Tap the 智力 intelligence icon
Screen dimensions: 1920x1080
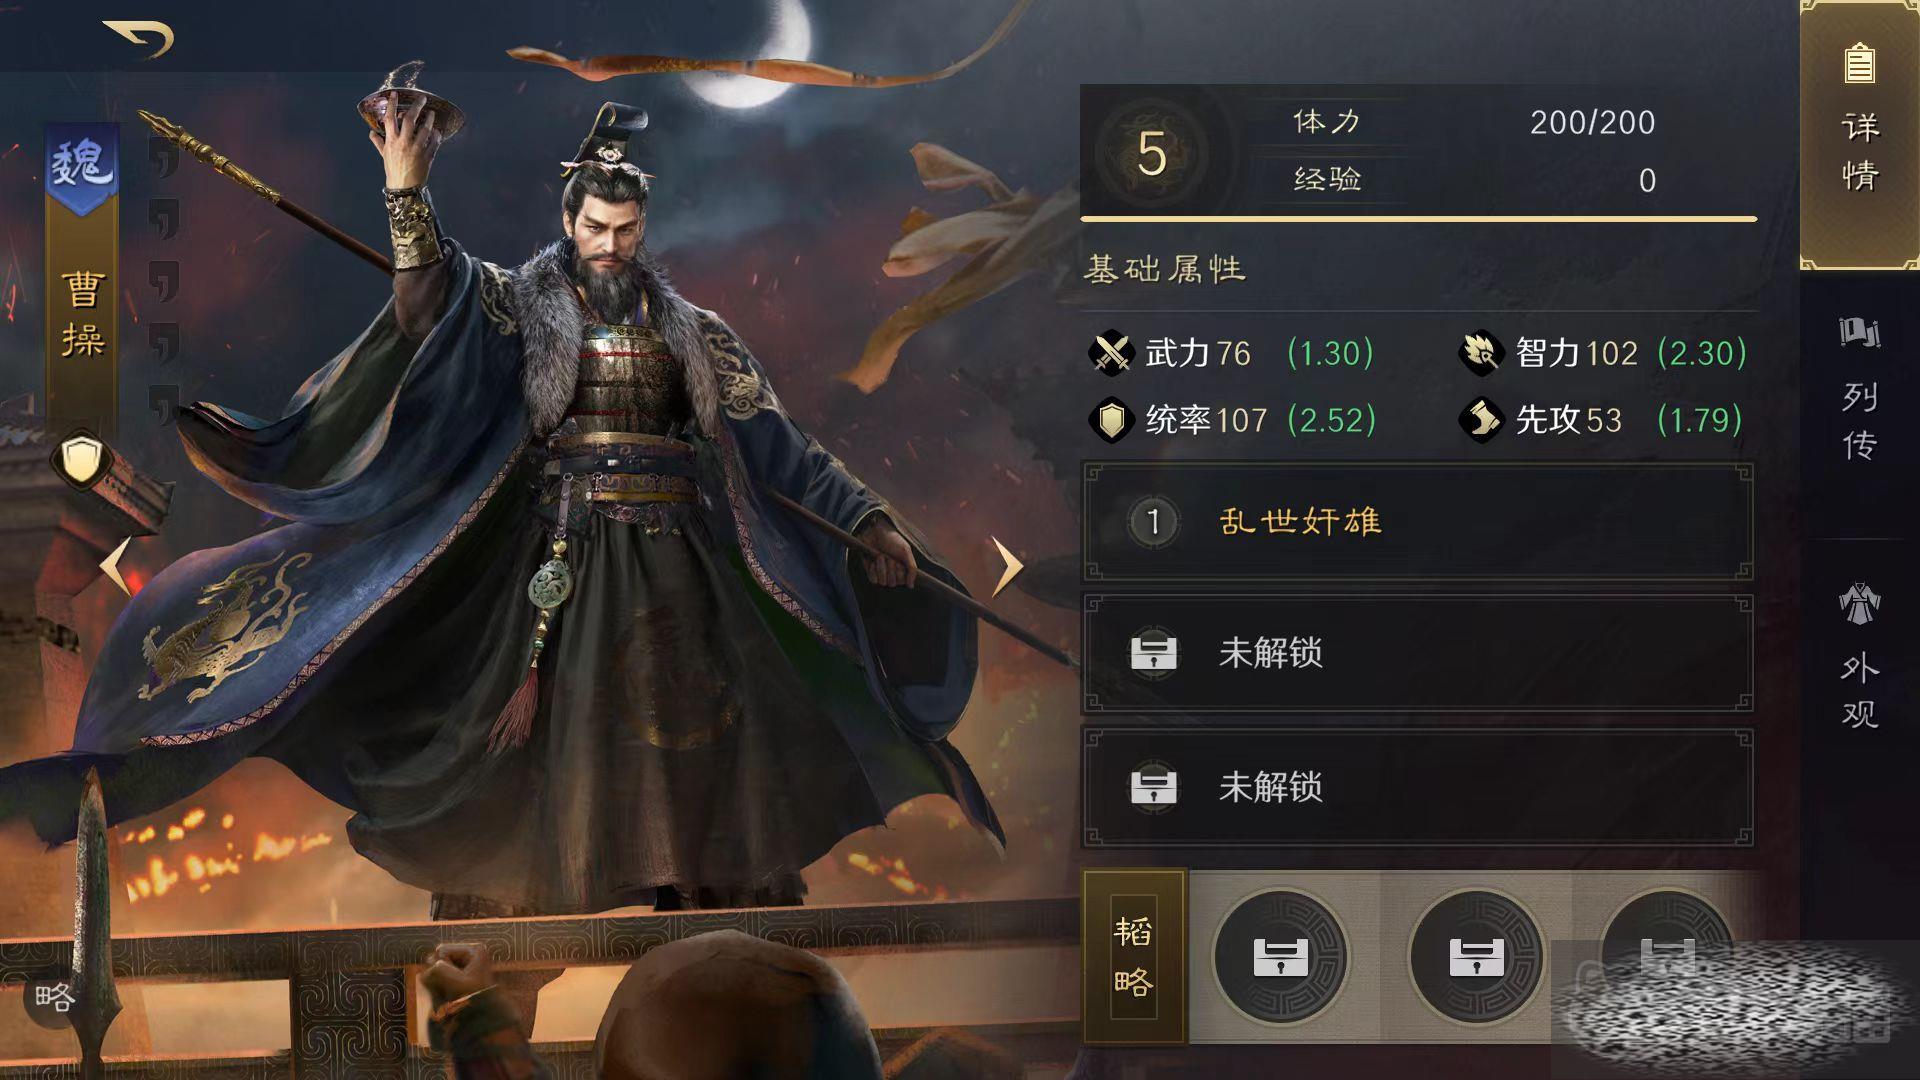point(1481,353)
